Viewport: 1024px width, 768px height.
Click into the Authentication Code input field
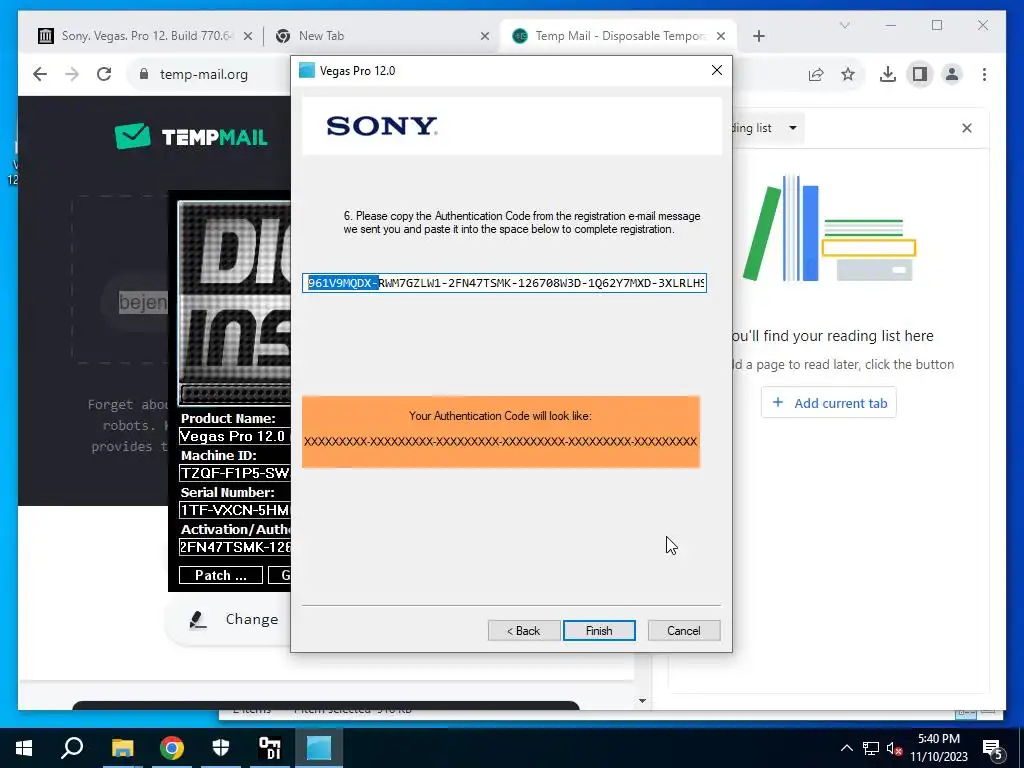click(504, 283)
